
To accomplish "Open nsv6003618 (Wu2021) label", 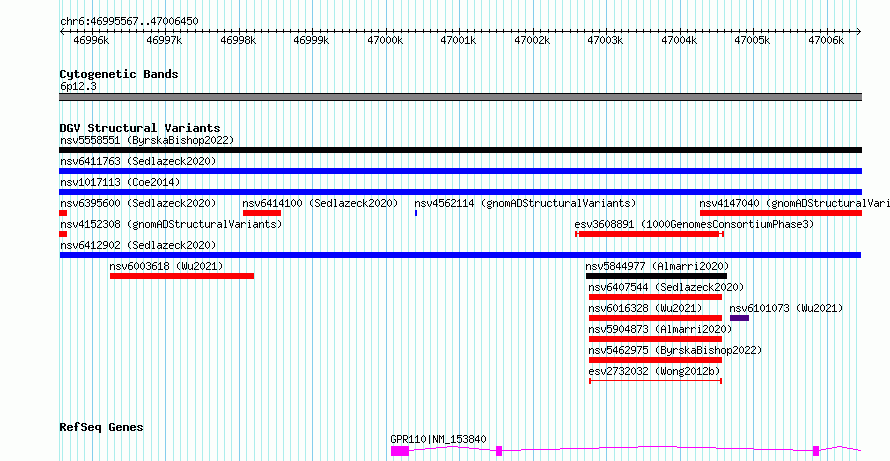I will pyautogui.click(x=166, y=266).
